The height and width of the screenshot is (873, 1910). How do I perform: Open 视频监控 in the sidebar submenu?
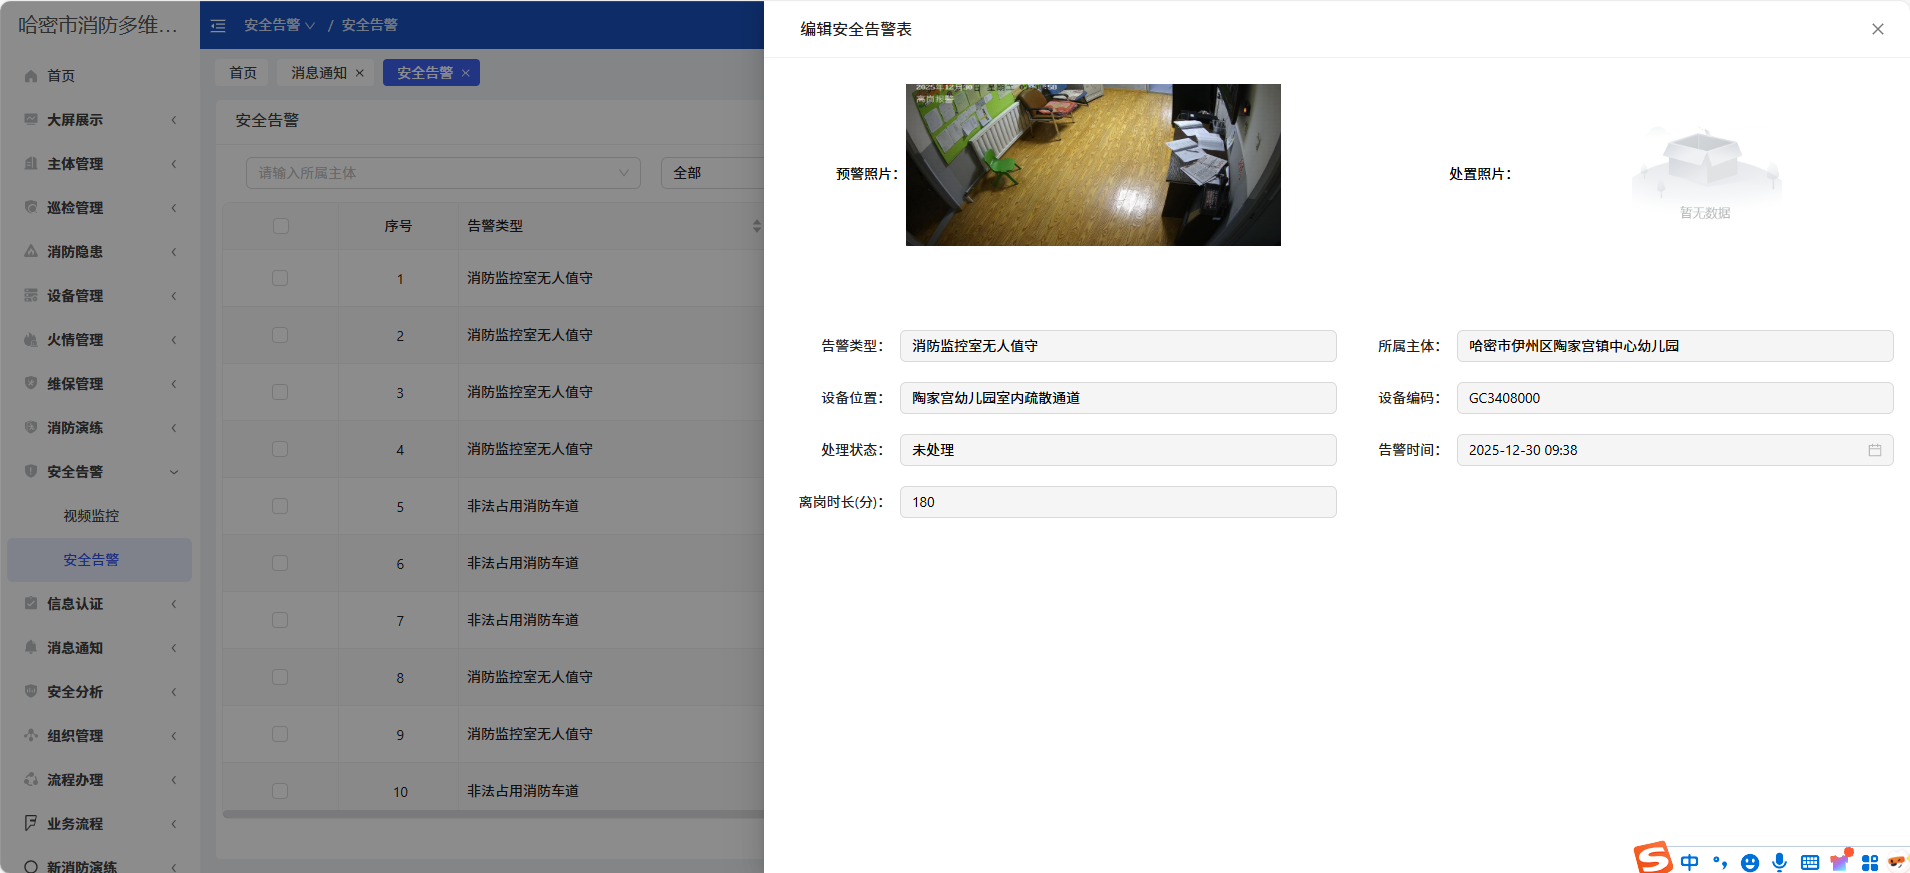coord(91,516)
